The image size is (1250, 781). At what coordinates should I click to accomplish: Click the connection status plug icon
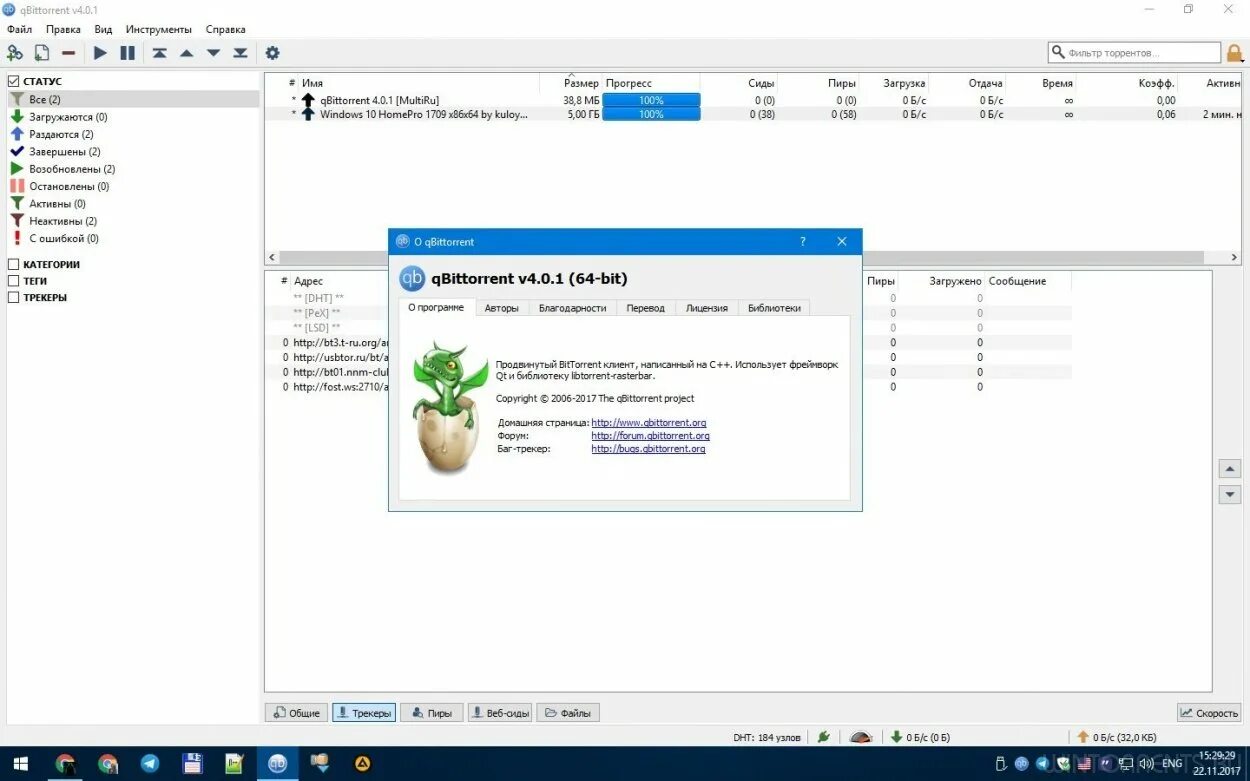[824, 737]
